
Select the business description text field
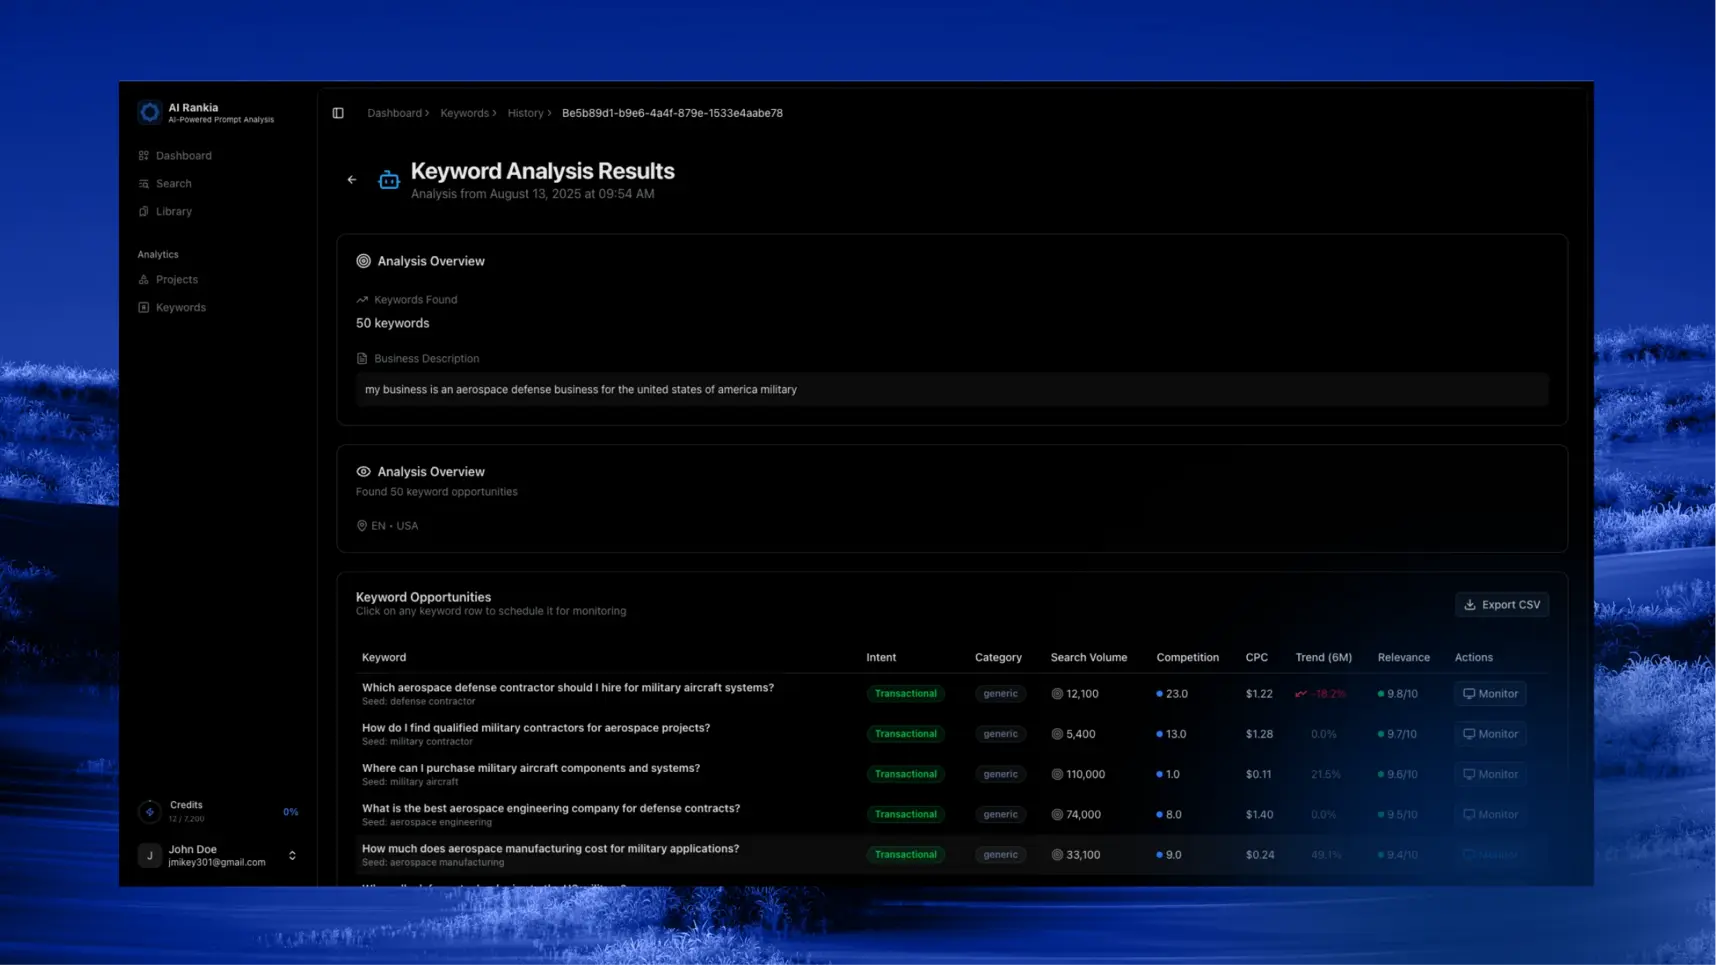[950, 389]
